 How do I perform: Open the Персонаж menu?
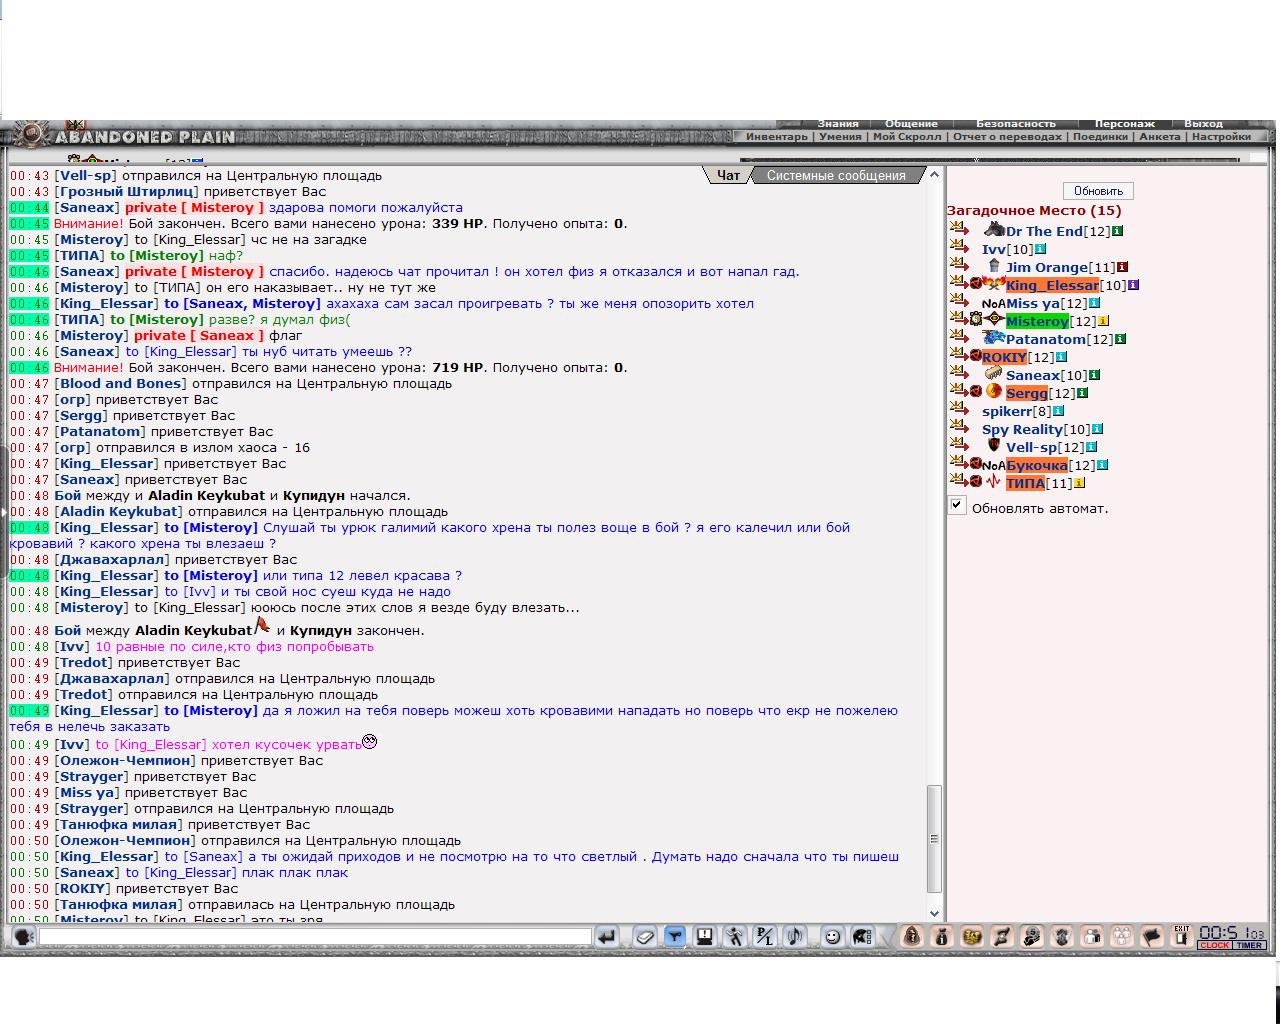coord(1124,124)
